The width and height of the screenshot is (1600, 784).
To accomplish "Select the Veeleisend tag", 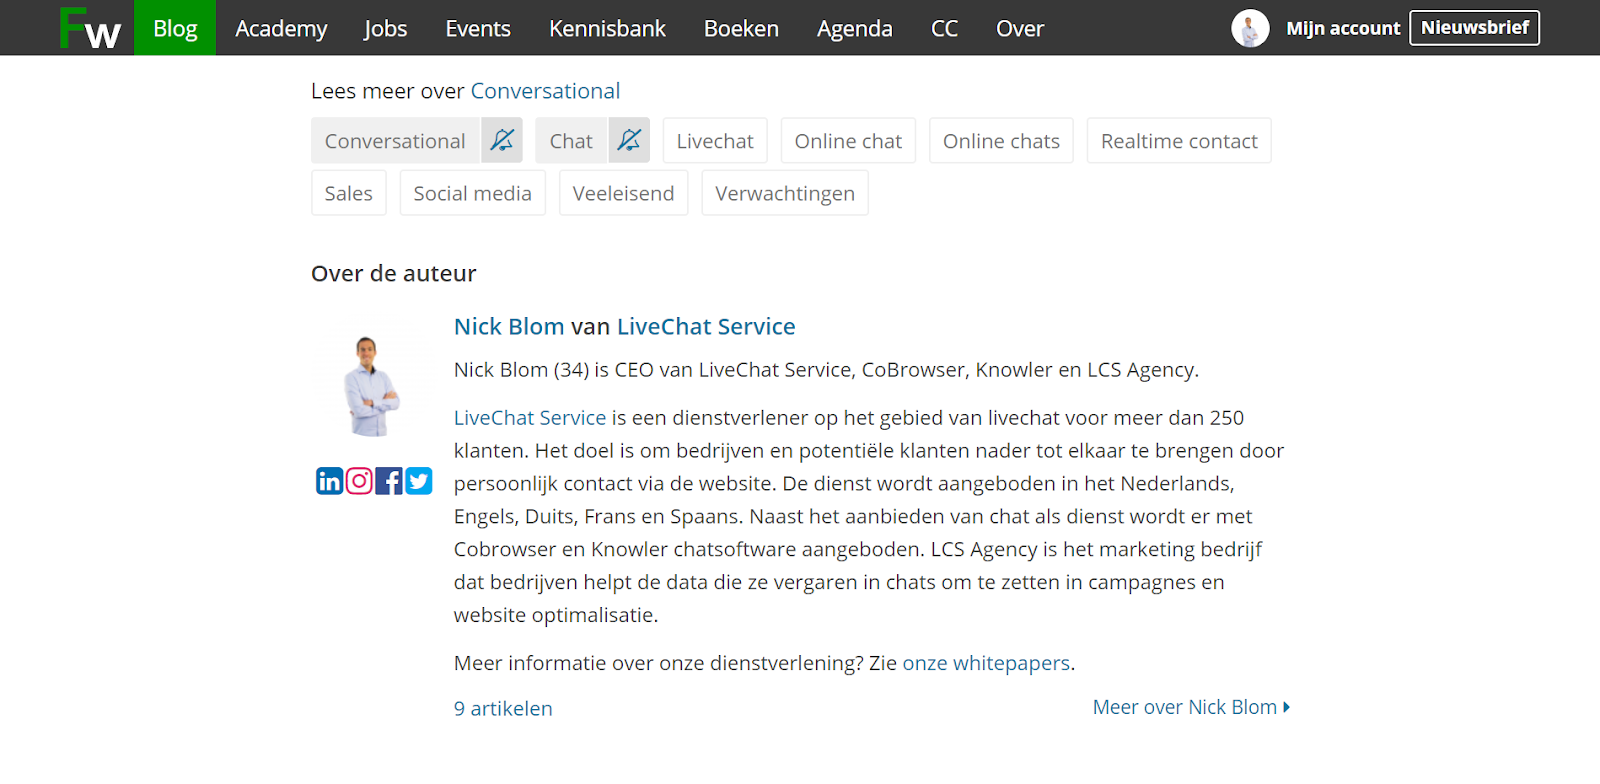I will pyautogui.click(x=623, y=193).
